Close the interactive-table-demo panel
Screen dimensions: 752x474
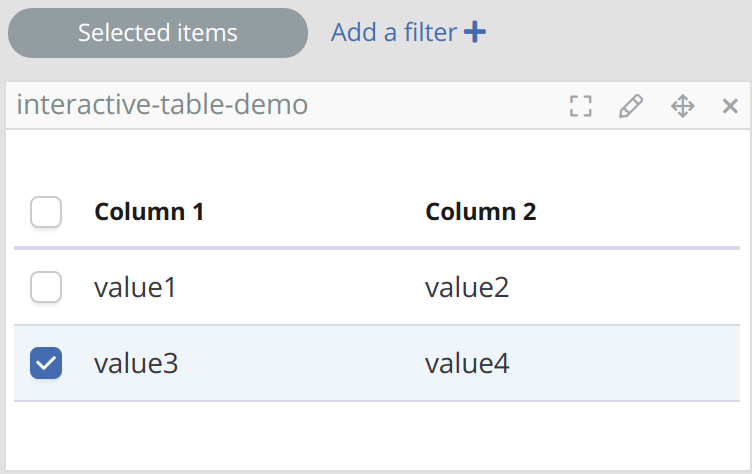[x=730, y=106]
